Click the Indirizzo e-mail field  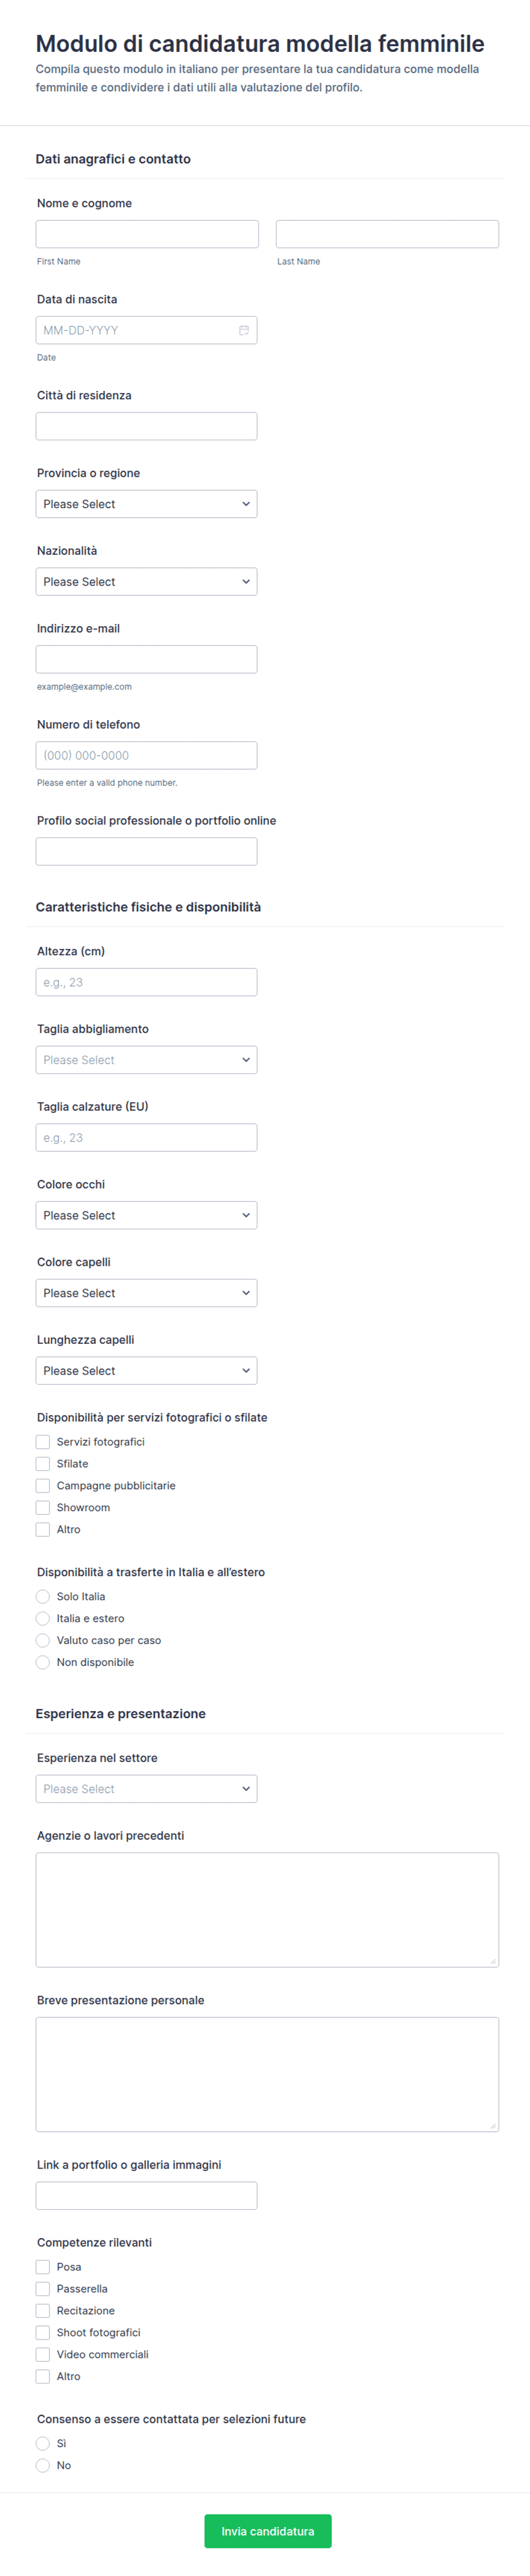[x=146, y=659]
